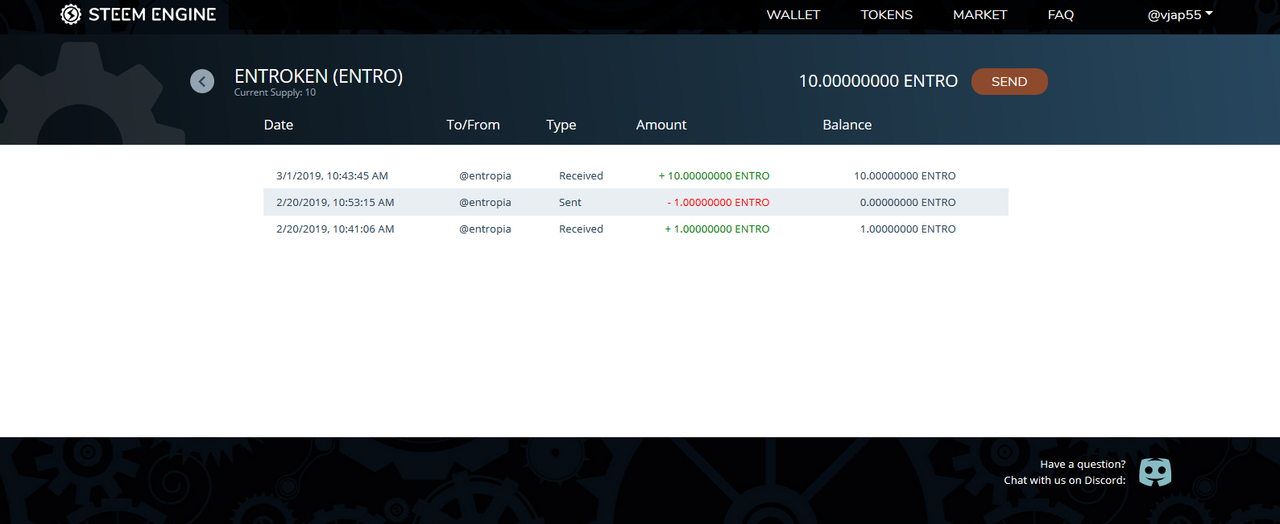Click the Current Supply: 10 text
Image resolution: width=1280 pixels, height=524 pixels.
275,93
